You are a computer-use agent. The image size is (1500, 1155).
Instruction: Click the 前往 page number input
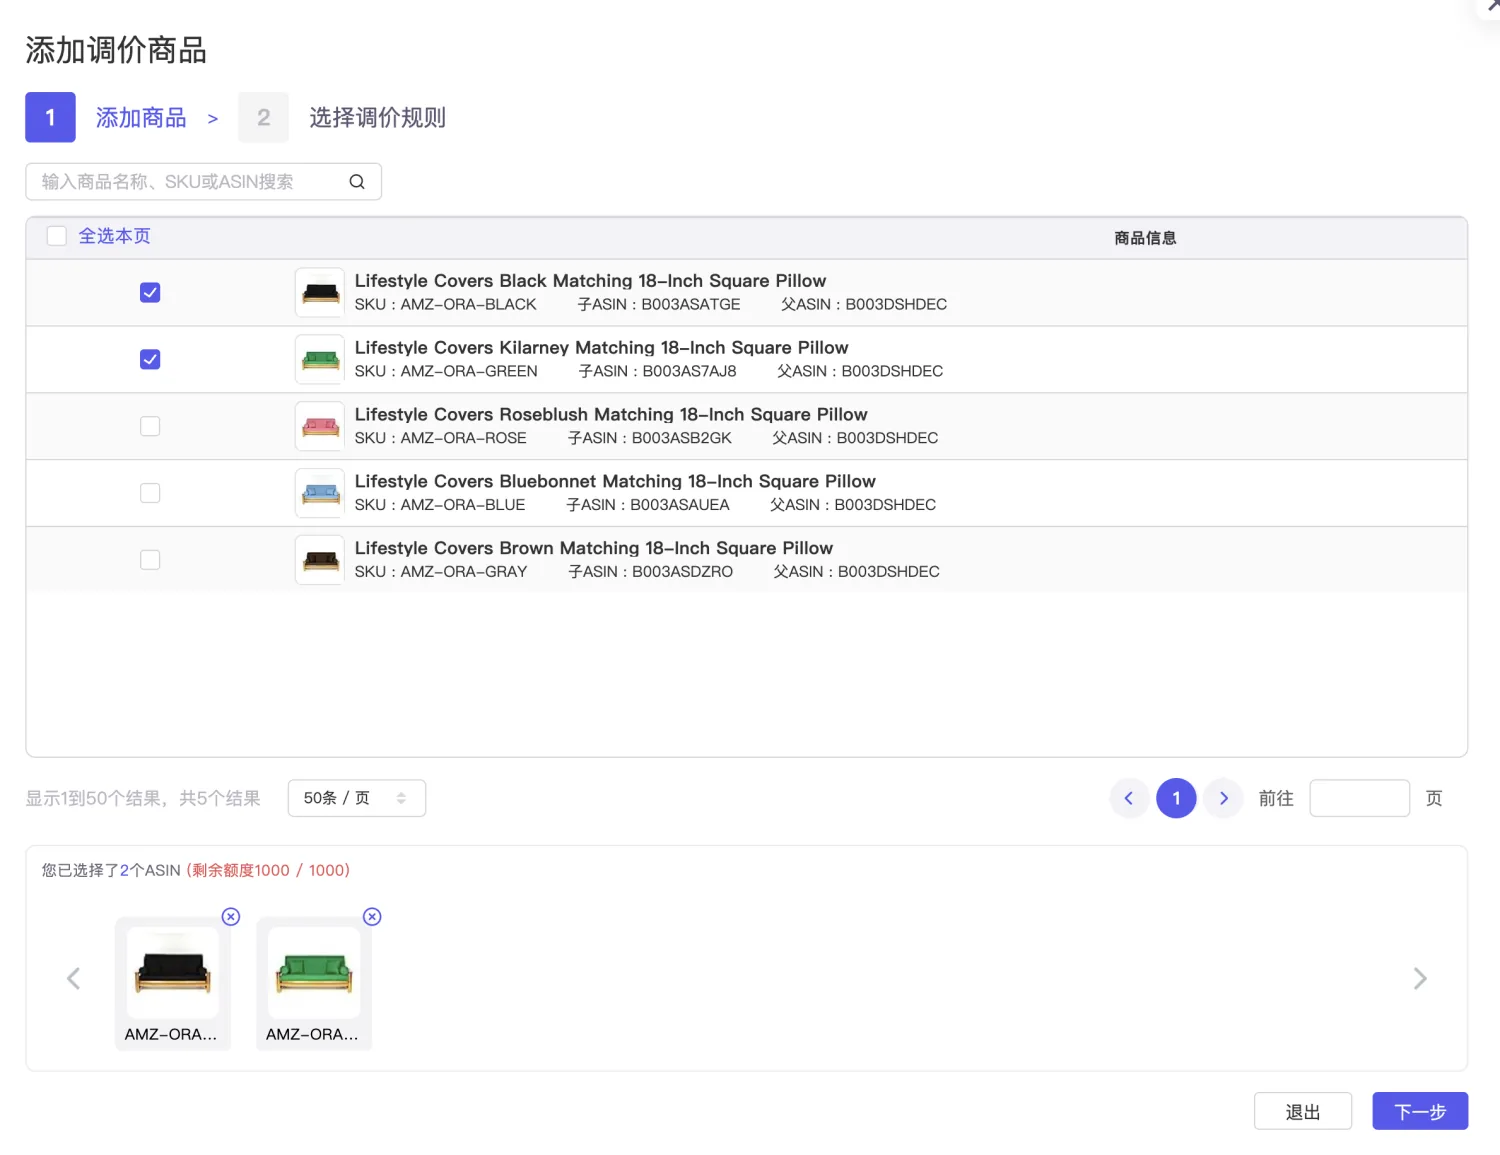point(1360,798)
